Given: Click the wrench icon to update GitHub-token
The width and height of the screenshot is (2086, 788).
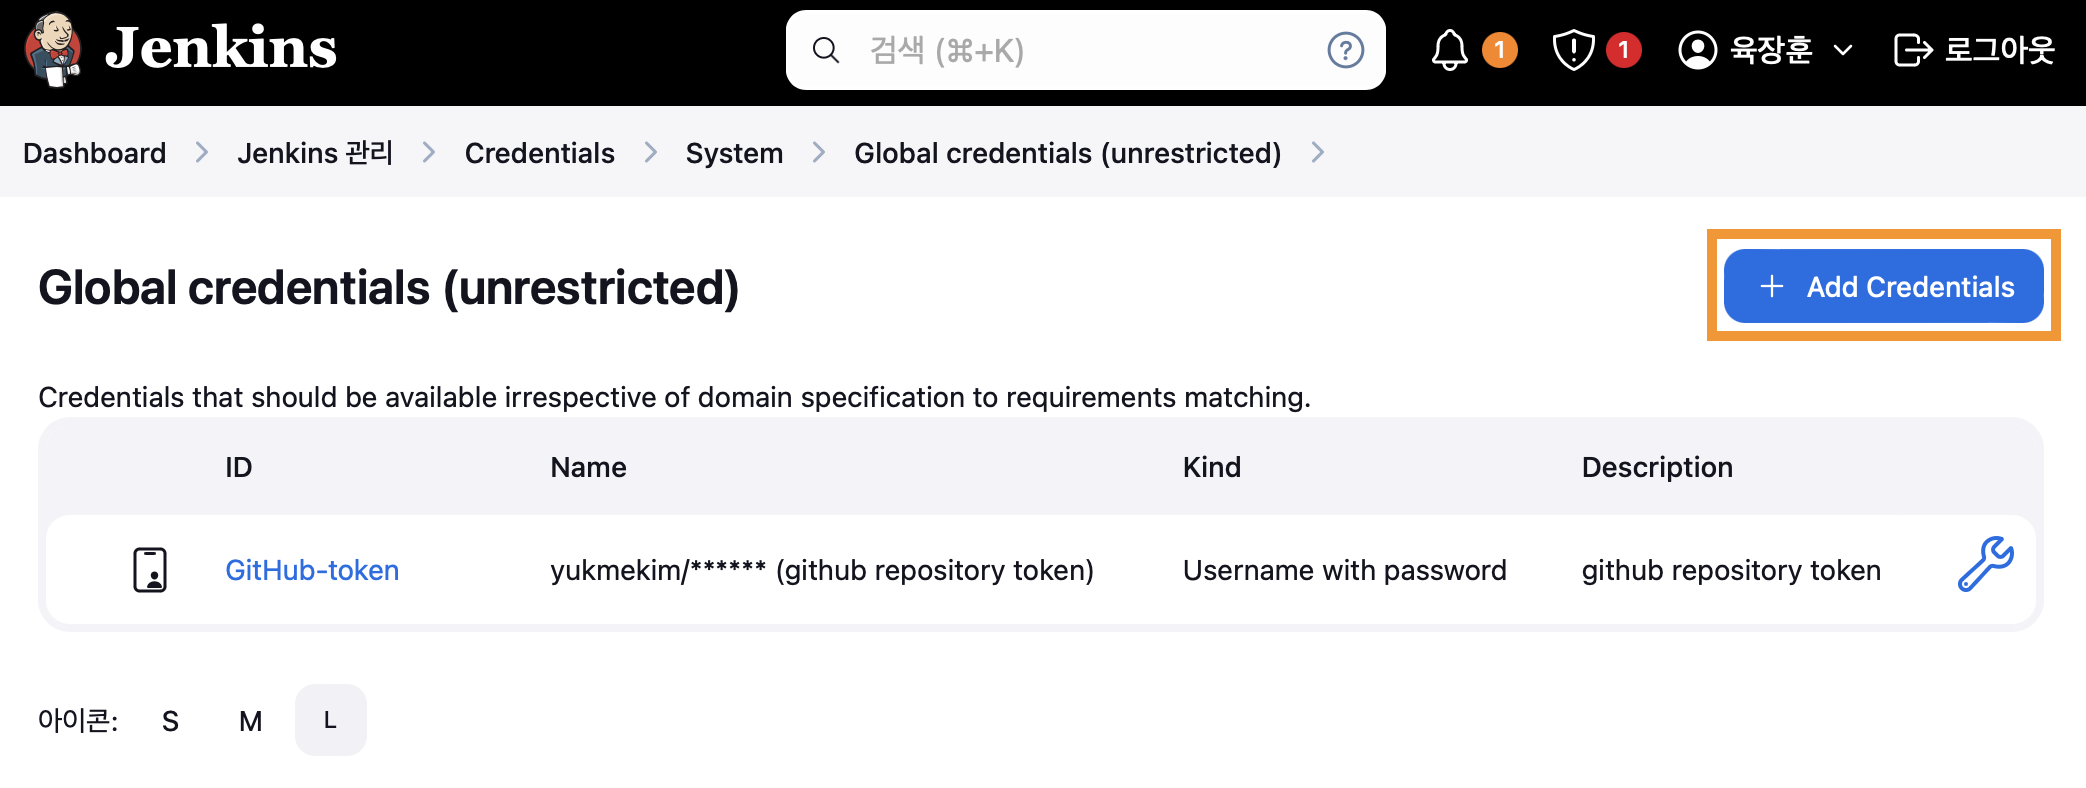Looking at the screenshot, I should click(1985, 565).
